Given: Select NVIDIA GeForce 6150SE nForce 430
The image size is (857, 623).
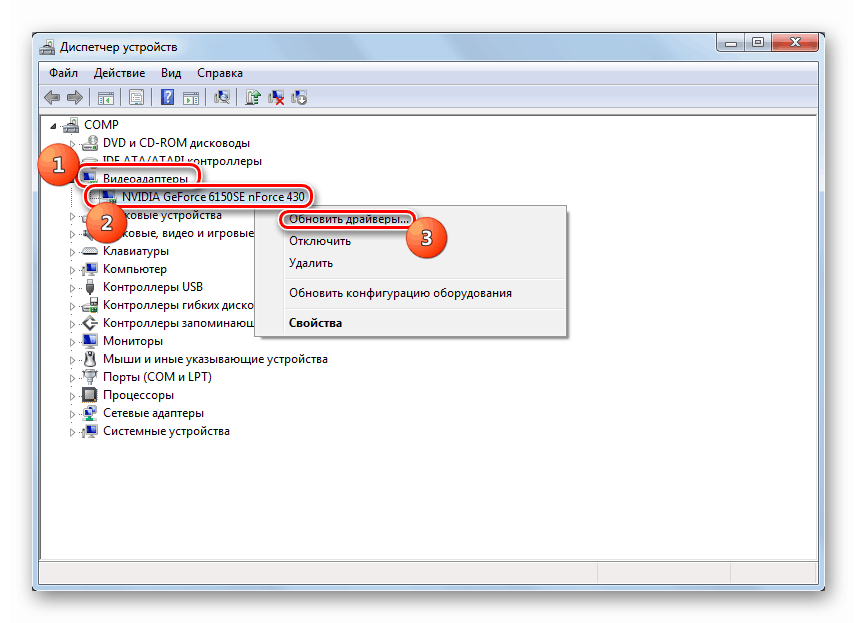Looking at the screenshot, I should (x=213, y=197).
